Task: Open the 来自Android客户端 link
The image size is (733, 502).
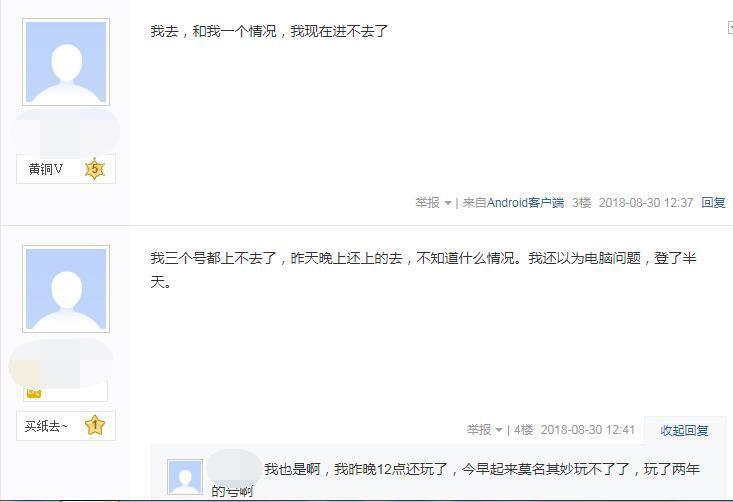Action: [513, 202]
